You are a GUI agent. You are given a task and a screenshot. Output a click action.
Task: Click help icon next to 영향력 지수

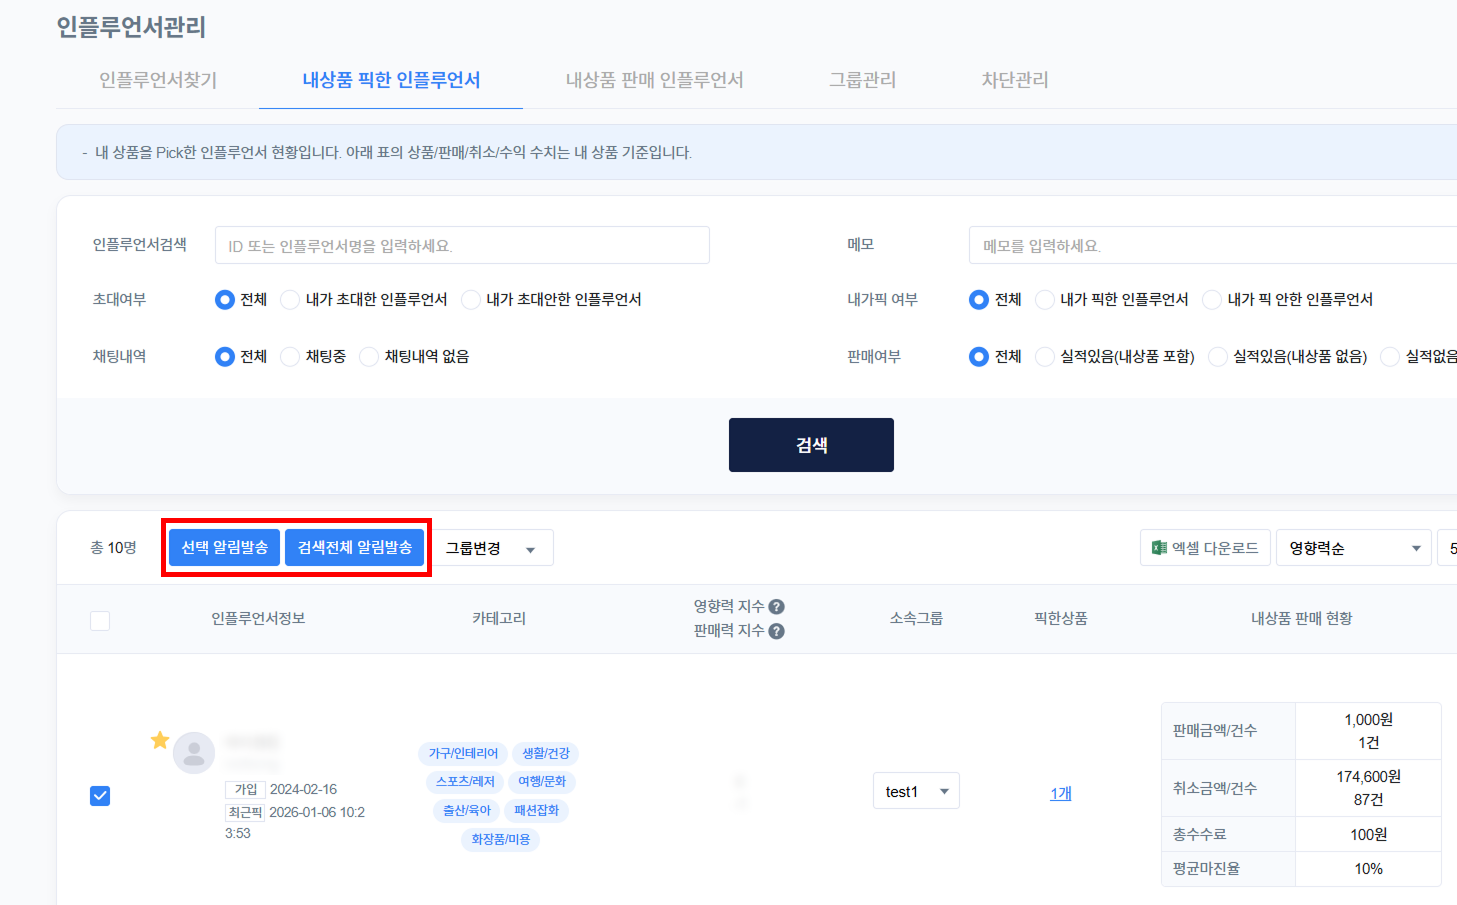(x=777, y=607)
